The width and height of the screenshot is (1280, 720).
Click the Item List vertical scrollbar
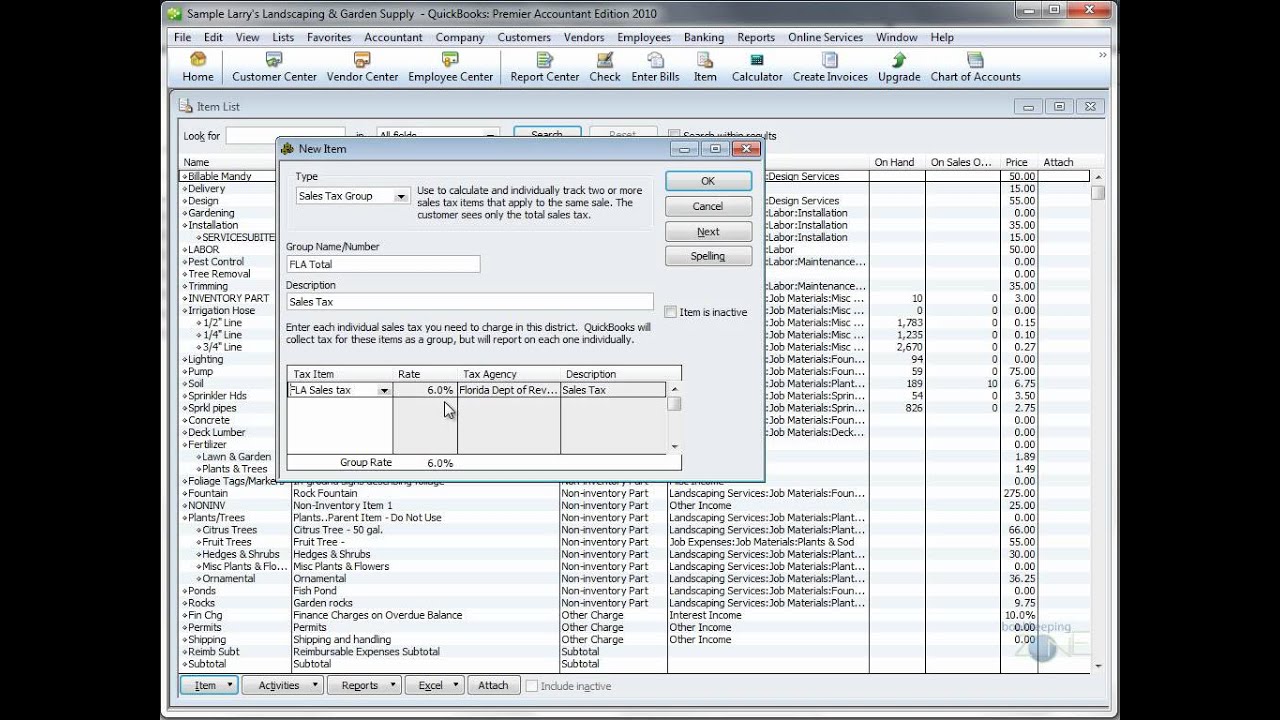coord(1098,420)
